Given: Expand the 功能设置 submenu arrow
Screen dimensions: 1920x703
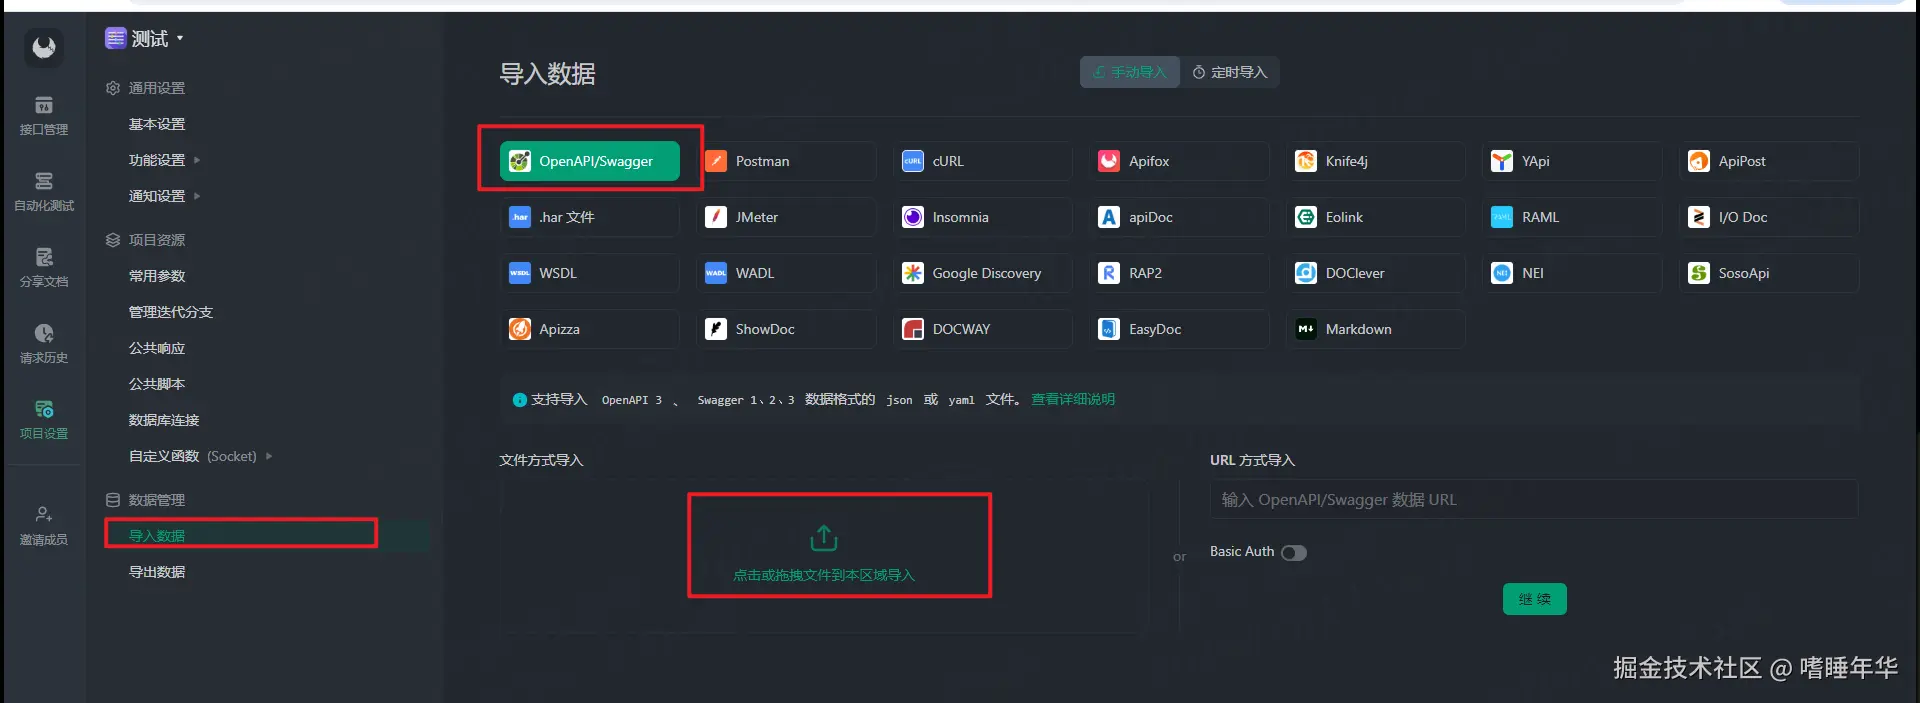Looking at the screenshot, I should click(x=197, y=160).
